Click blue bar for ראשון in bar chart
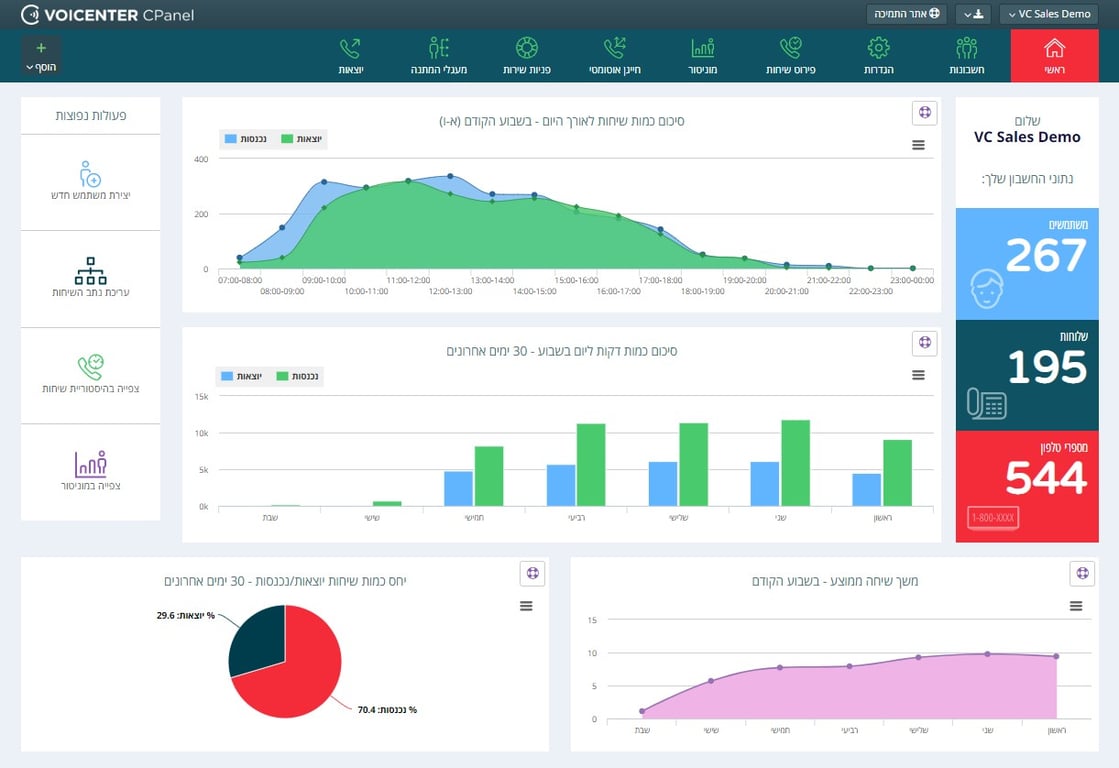This screenshot has height=768, width=1119. [866, 490]
